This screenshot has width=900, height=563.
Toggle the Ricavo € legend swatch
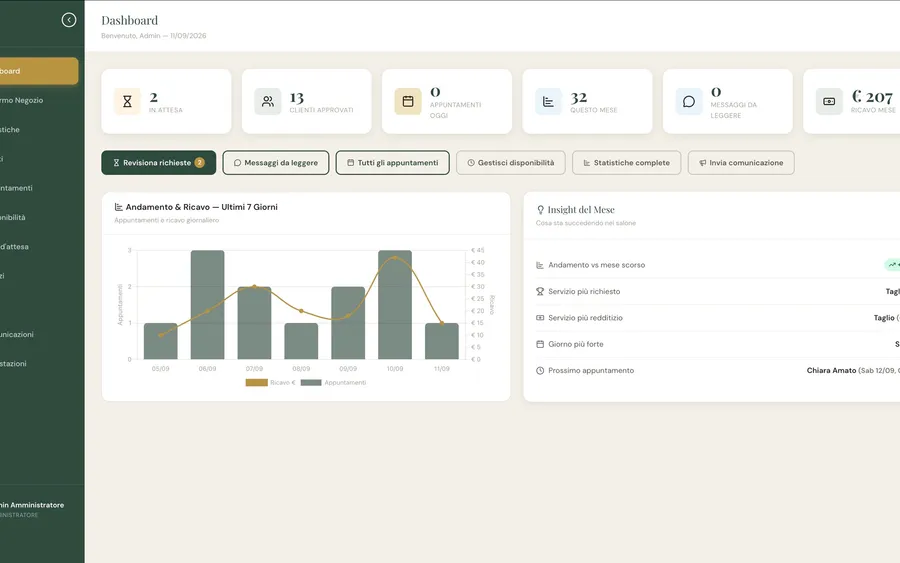(x=257, y=383)
